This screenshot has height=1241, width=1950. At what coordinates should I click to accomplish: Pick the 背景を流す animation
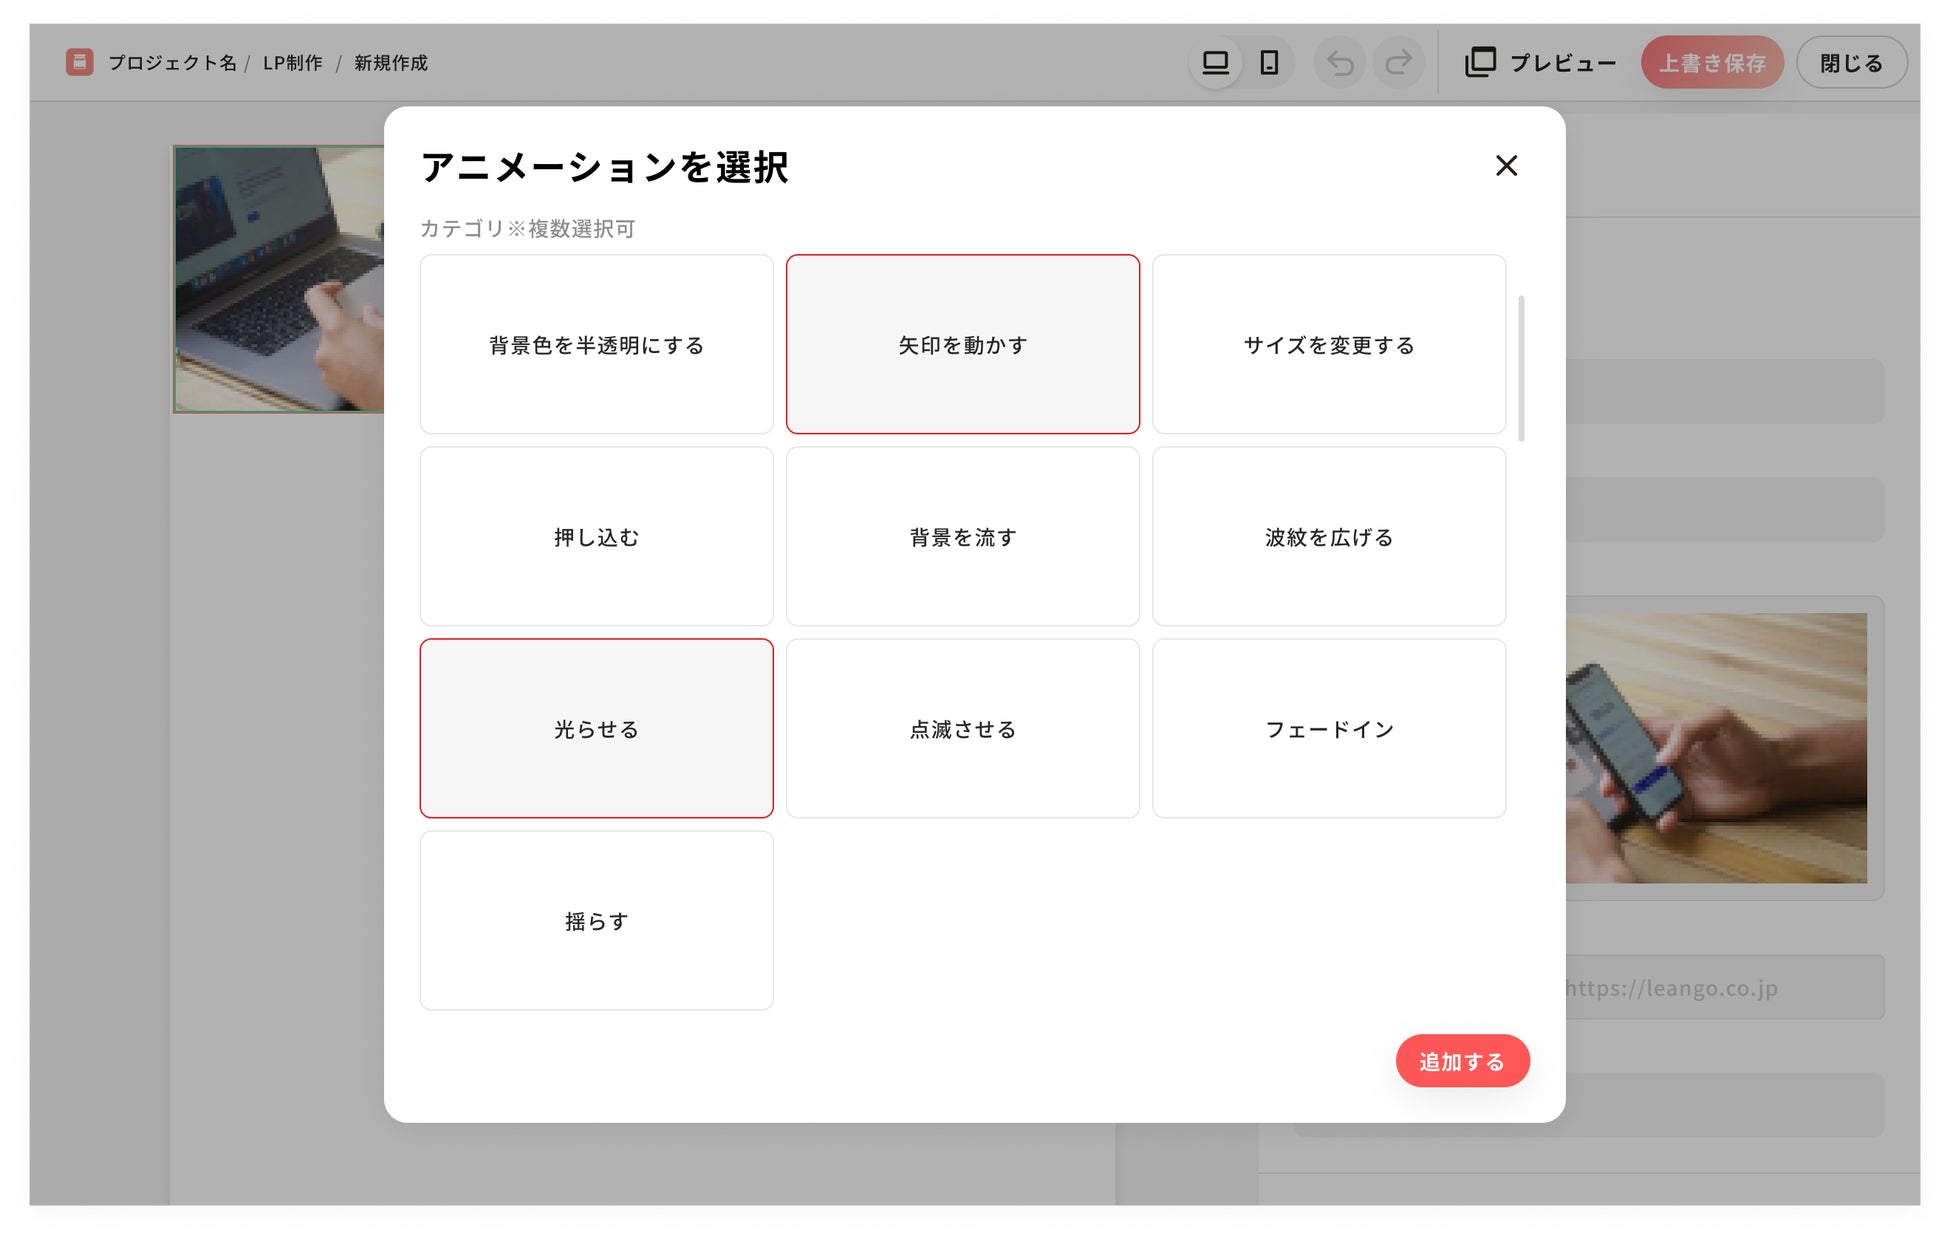[x=962, y=536]
